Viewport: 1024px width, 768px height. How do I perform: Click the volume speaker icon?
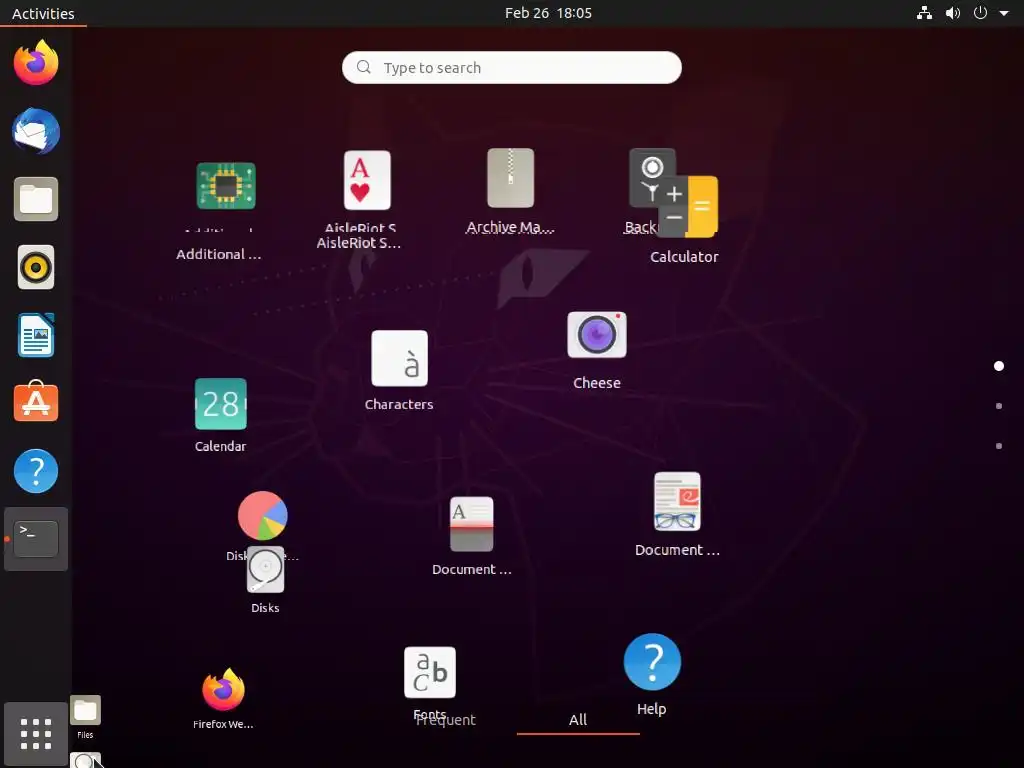(x=953, y=13)
